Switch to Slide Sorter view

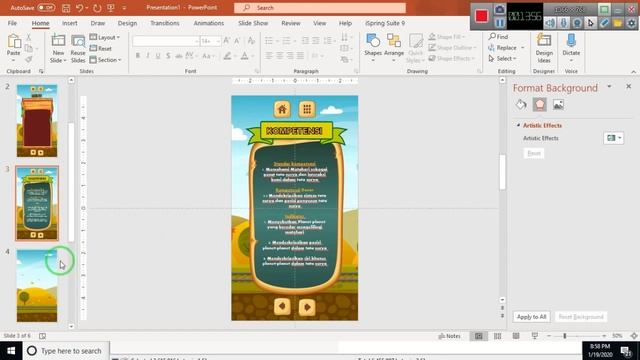point(497,336)
